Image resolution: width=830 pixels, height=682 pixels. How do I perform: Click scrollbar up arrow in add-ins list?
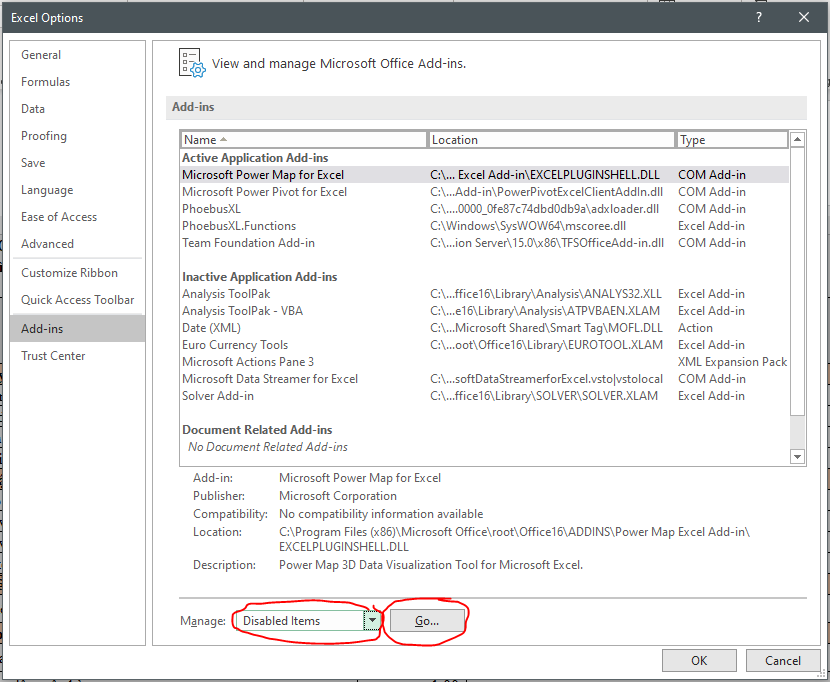[797, 140]
